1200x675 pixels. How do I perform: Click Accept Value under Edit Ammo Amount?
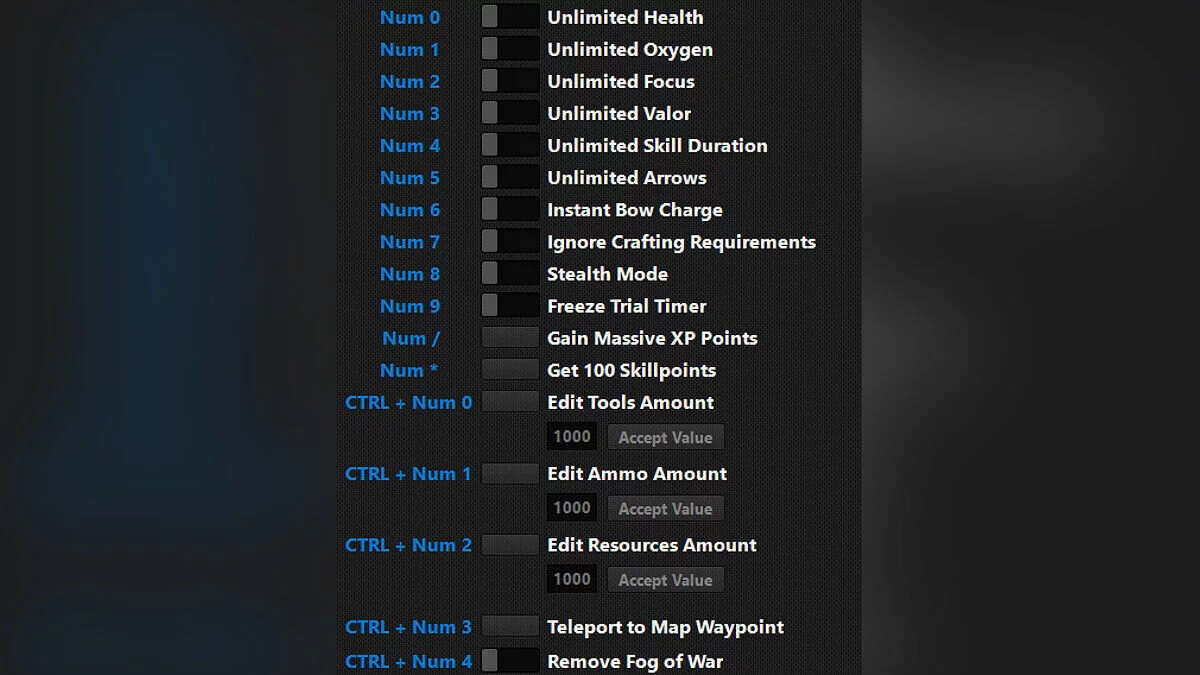click(x=665, y=508)
